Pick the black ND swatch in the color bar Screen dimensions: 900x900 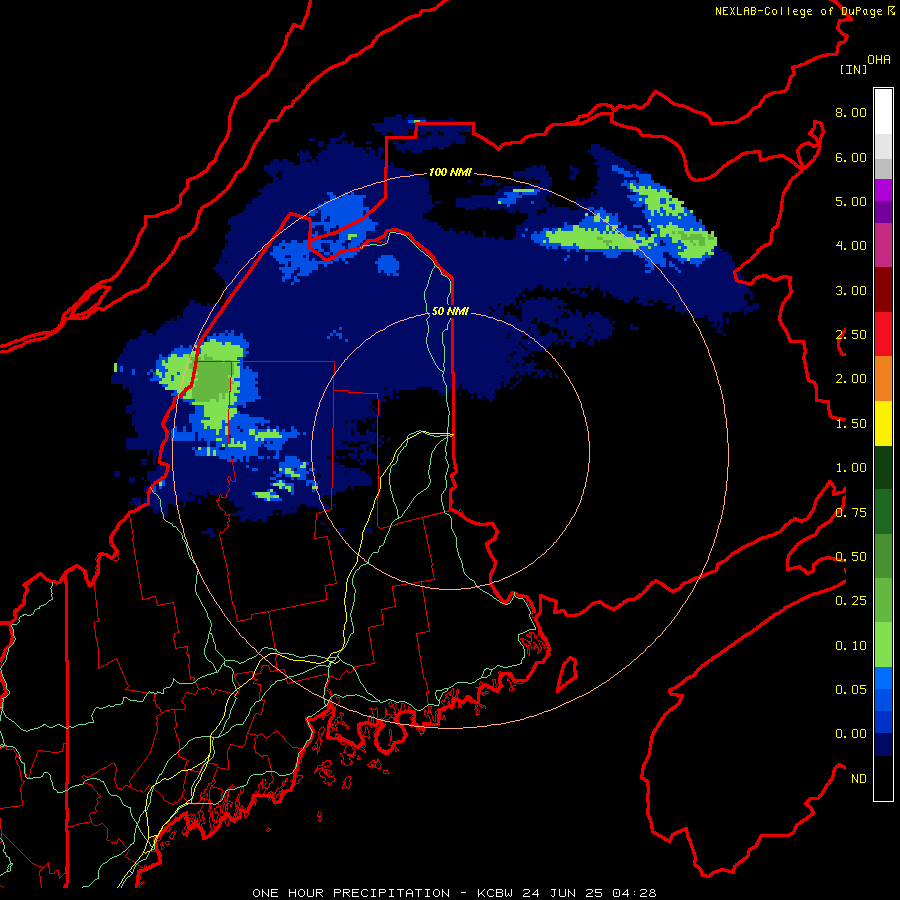[883, 778]
